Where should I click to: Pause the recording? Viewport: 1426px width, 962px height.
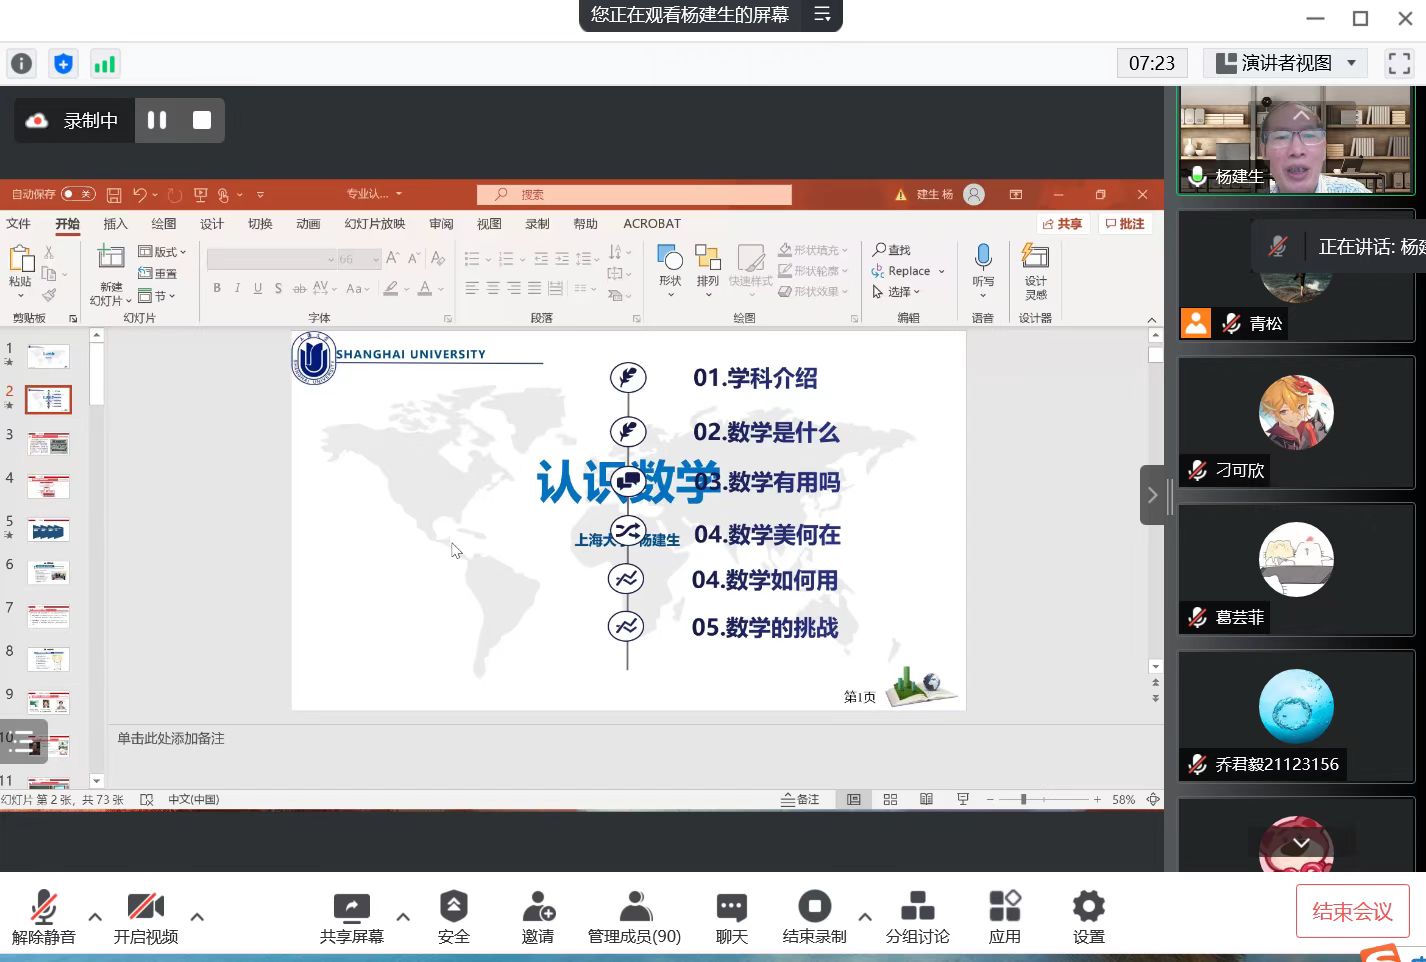(157, 120)
